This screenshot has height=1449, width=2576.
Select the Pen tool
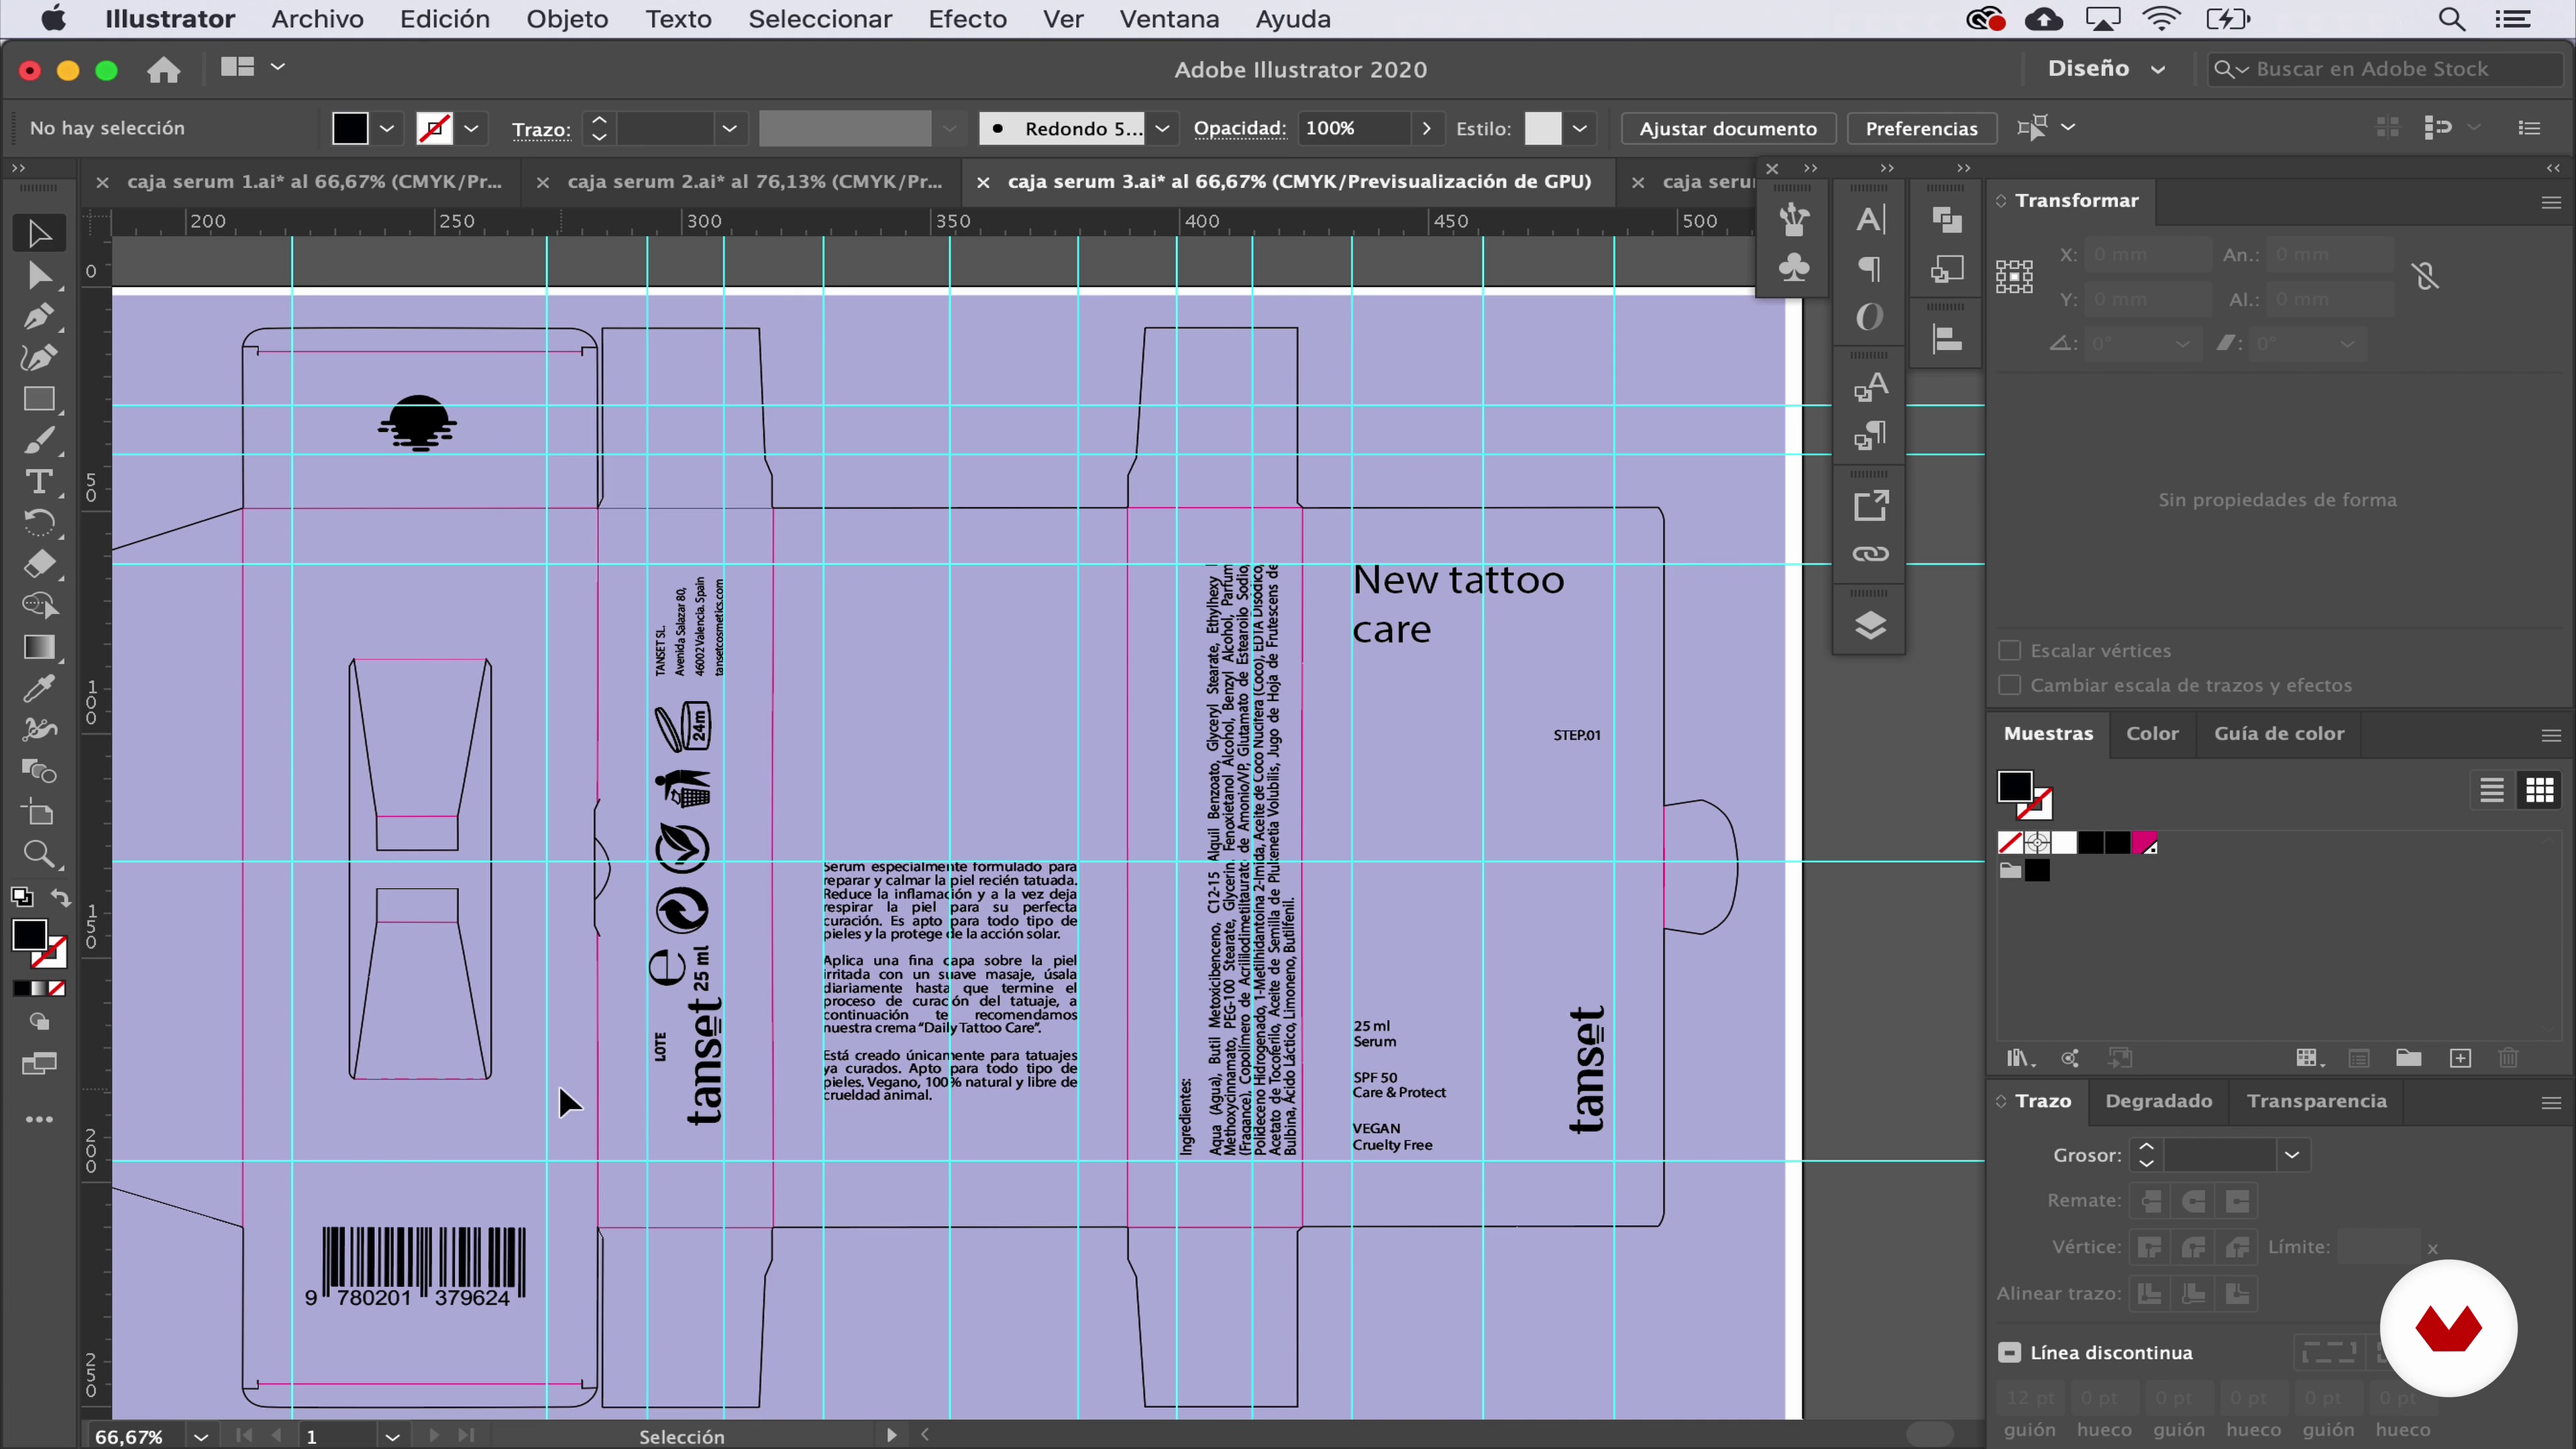click(39, 317)
